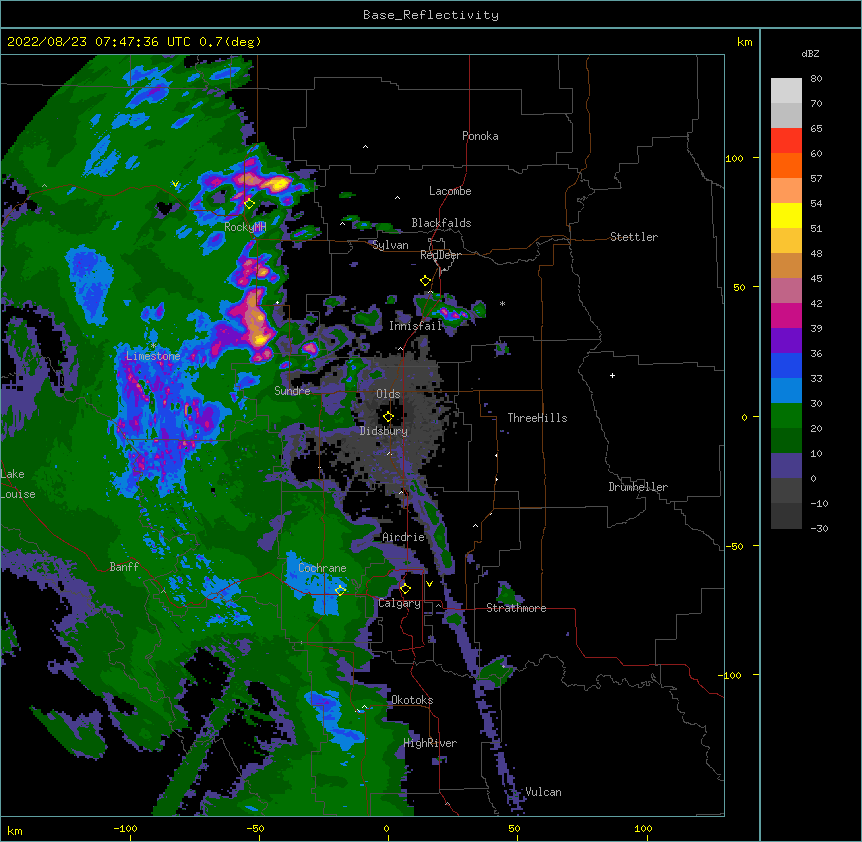862x842 pixels.
Task: Click the Cochrane town label
Action: (322, 568)
